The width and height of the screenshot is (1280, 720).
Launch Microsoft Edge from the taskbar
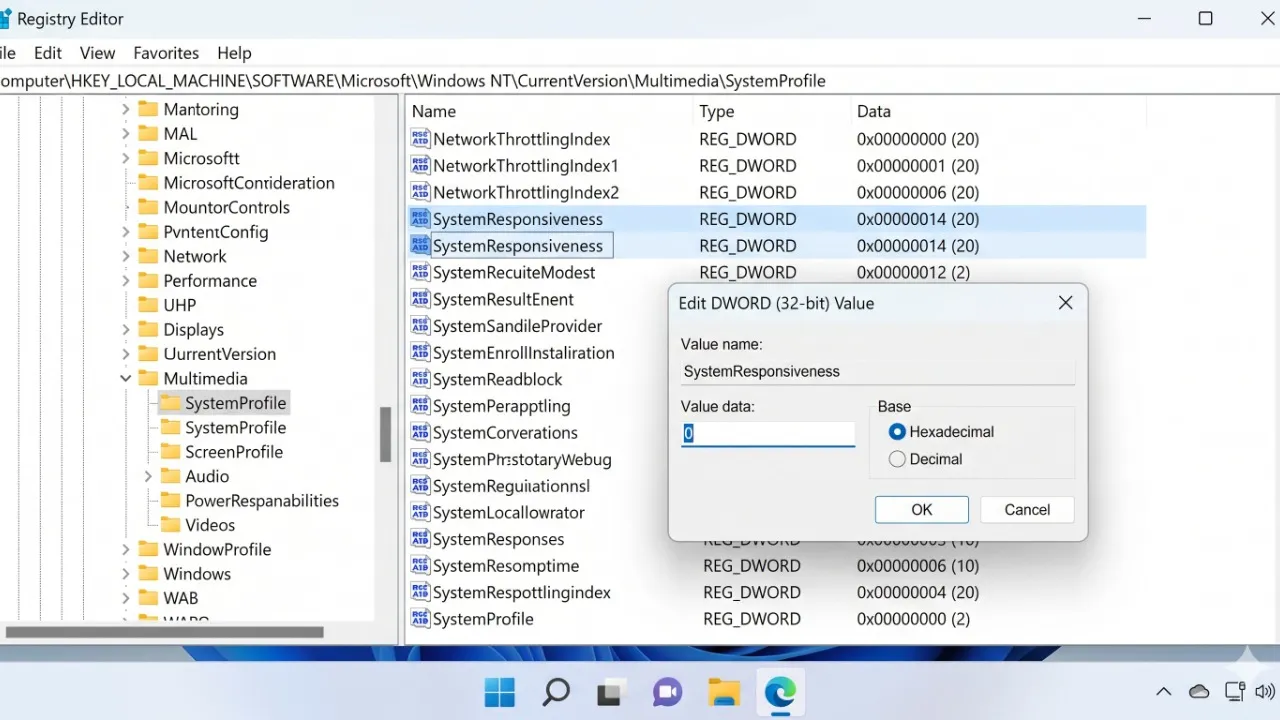(x=780, y=692)
